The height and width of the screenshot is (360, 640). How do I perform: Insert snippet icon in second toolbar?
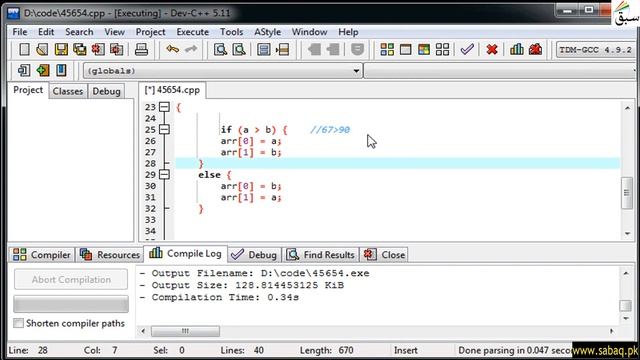click(24, 70)
